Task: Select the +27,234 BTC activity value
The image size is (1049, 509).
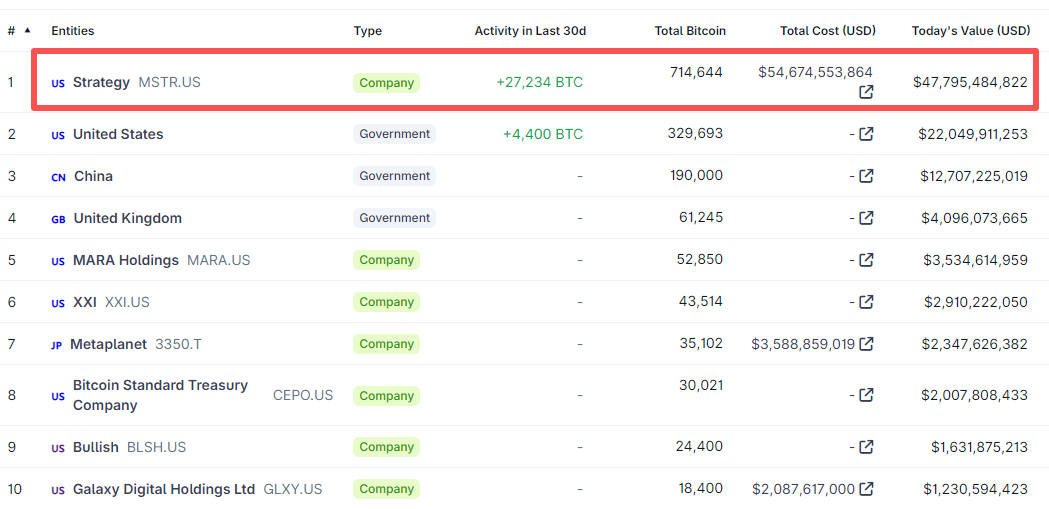Action: click(x=539, y=82)
